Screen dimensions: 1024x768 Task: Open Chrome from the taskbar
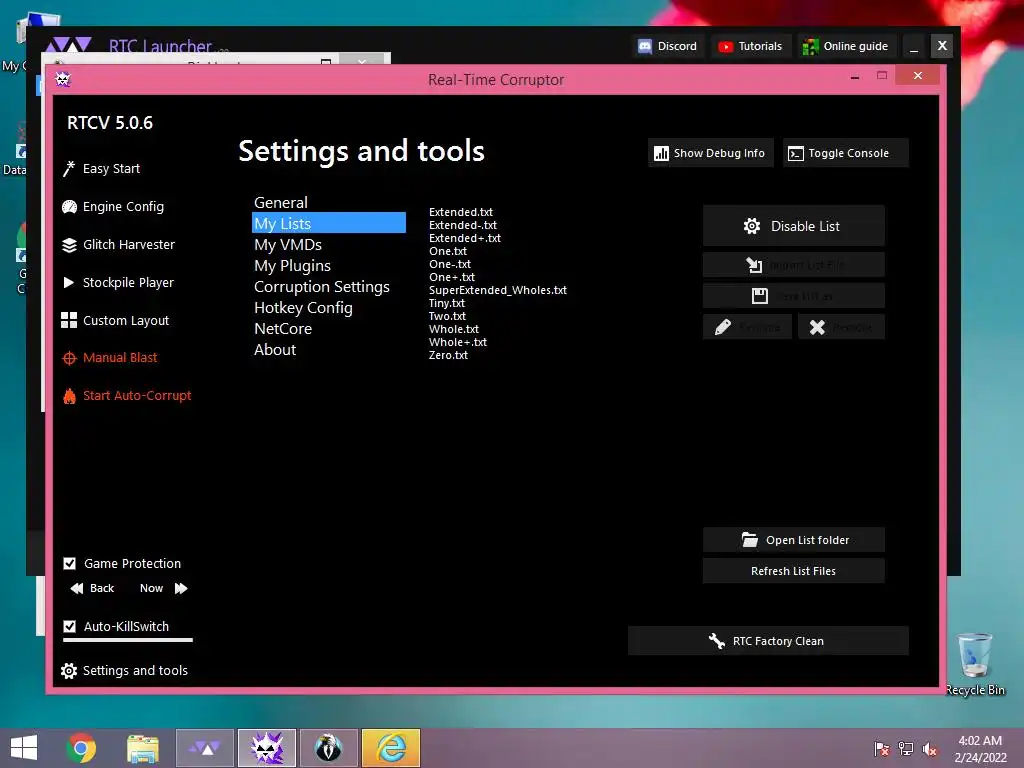point(81,748)
